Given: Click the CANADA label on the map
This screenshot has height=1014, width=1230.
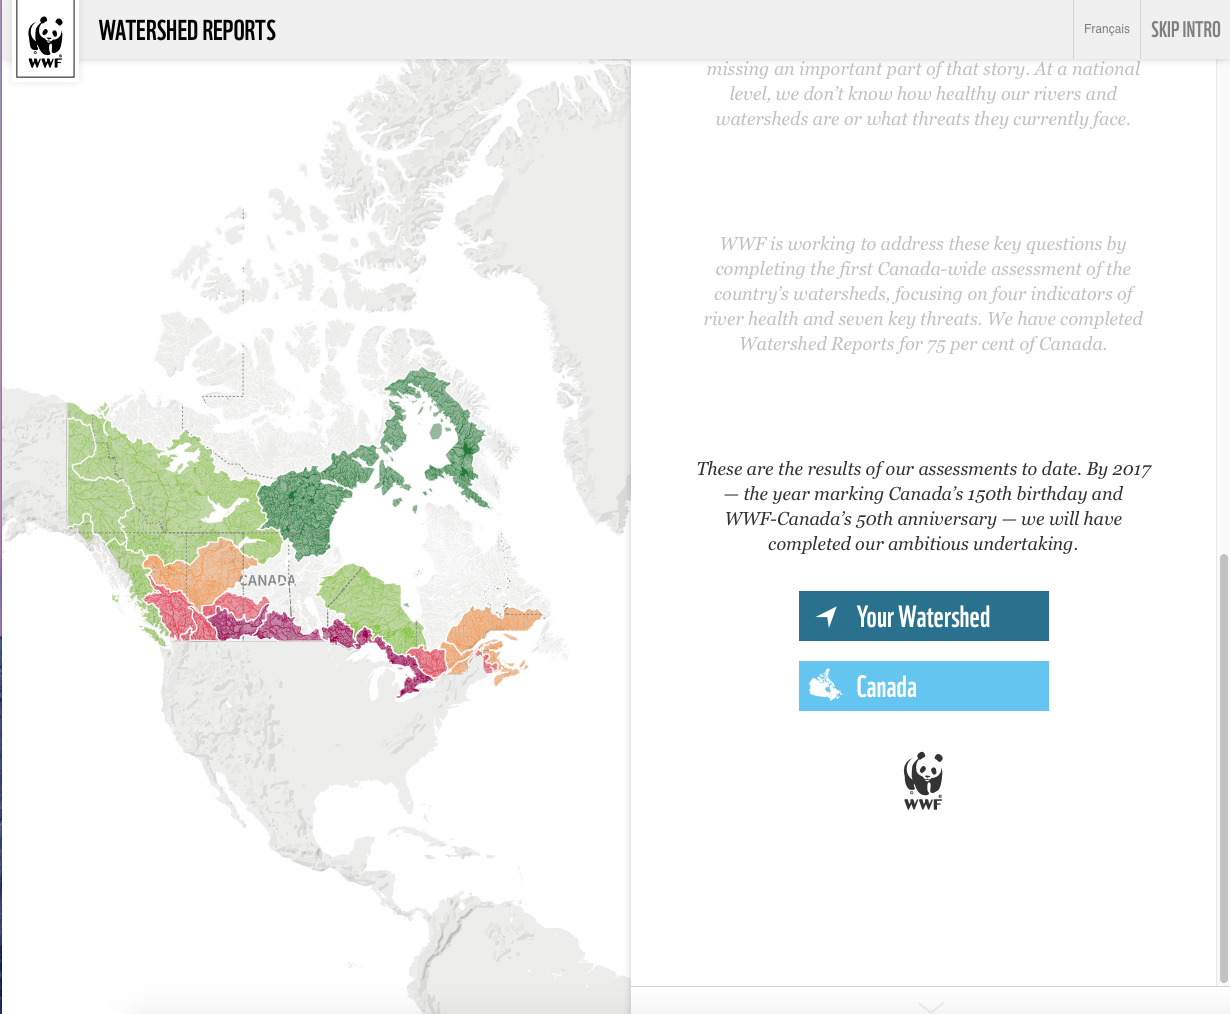Looking at the screenshot, I should pyautogui.click(x=268, y=580).
